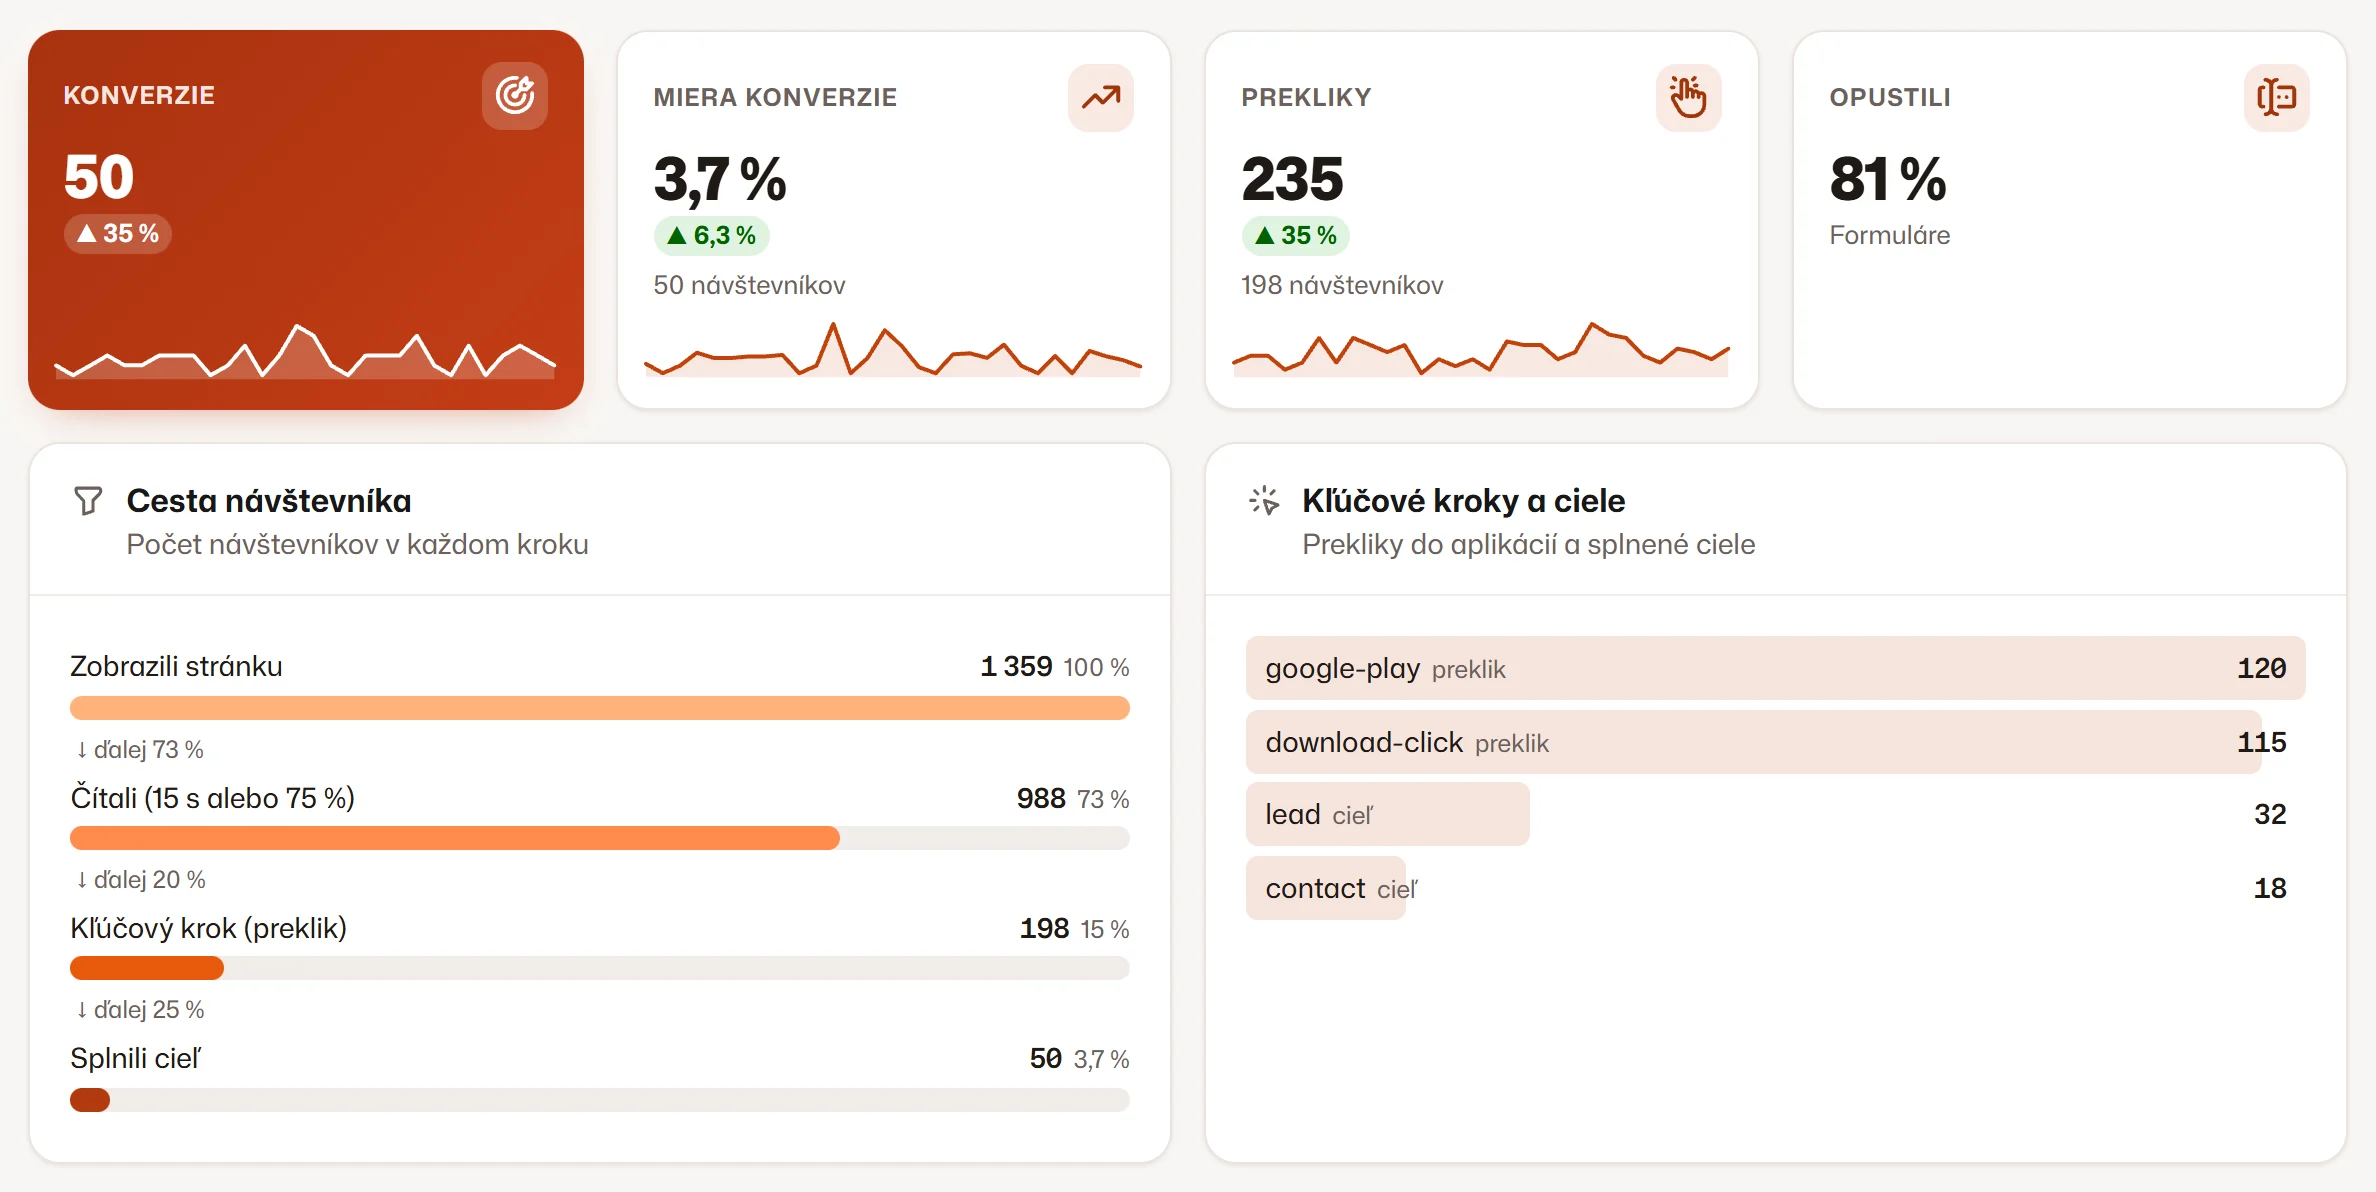Click the Miera konverzie sparkline chart
Image resolution: width=2376 pixels, height=1192 pixels.
(x=893, y=349)
